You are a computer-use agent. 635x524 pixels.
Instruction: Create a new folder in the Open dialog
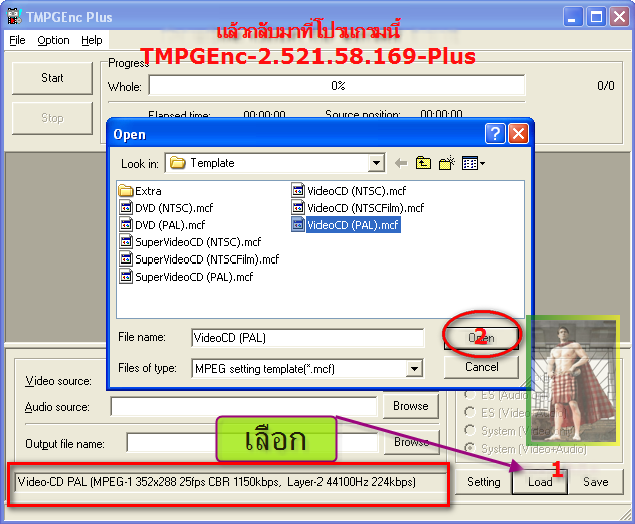click(x=447, y=163)
